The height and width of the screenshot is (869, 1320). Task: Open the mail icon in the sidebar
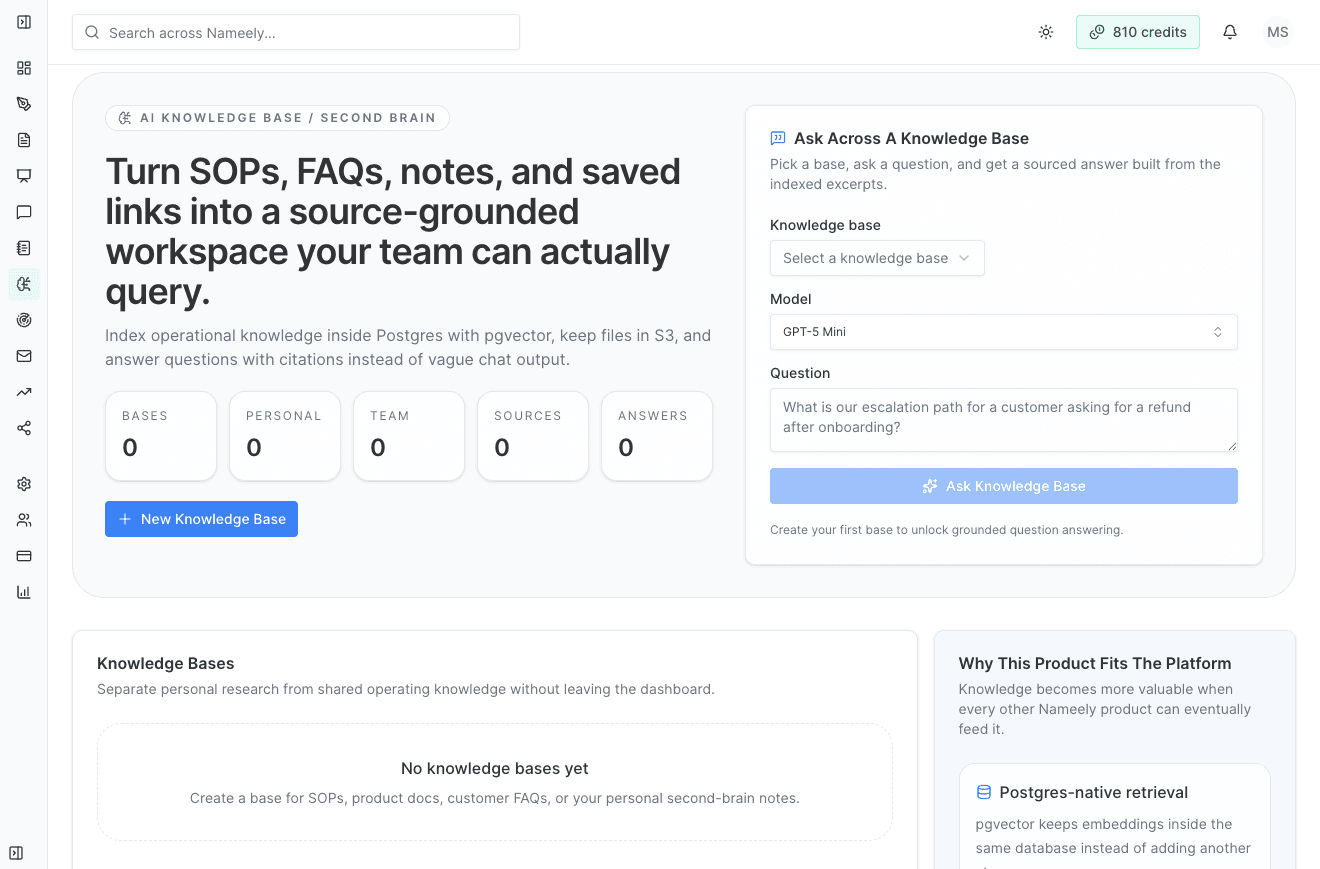pyautogui.click(x=24, y=355)
